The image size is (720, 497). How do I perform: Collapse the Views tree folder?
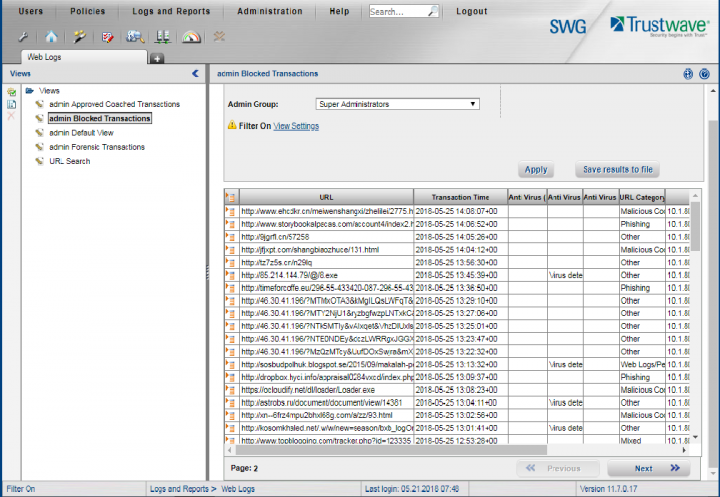click(29, 90)
